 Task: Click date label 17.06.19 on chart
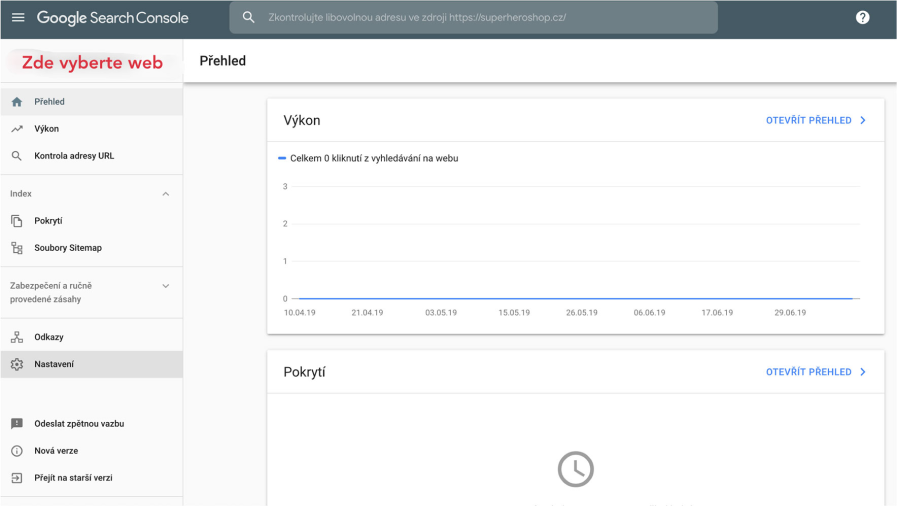point(717,313)
